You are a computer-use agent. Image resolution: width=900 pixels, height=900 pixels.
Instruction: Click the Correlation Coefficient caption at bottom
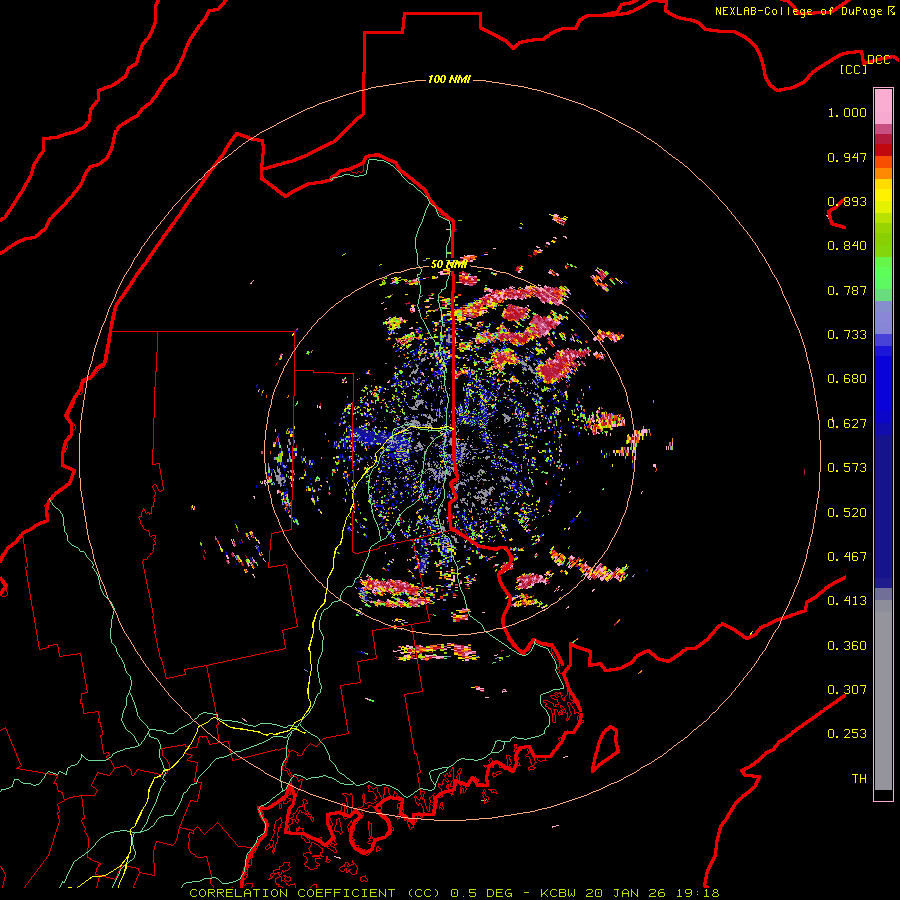pos(453,893)
